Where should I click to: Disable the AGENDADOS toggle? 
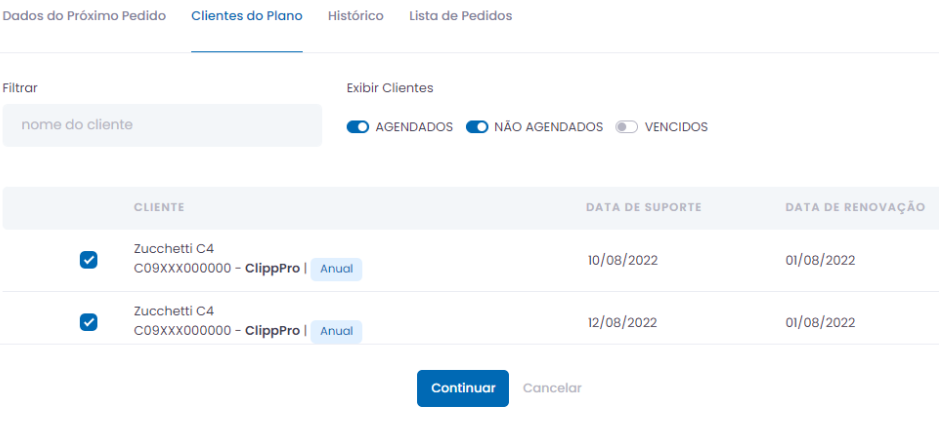click(x=358, y=127)
